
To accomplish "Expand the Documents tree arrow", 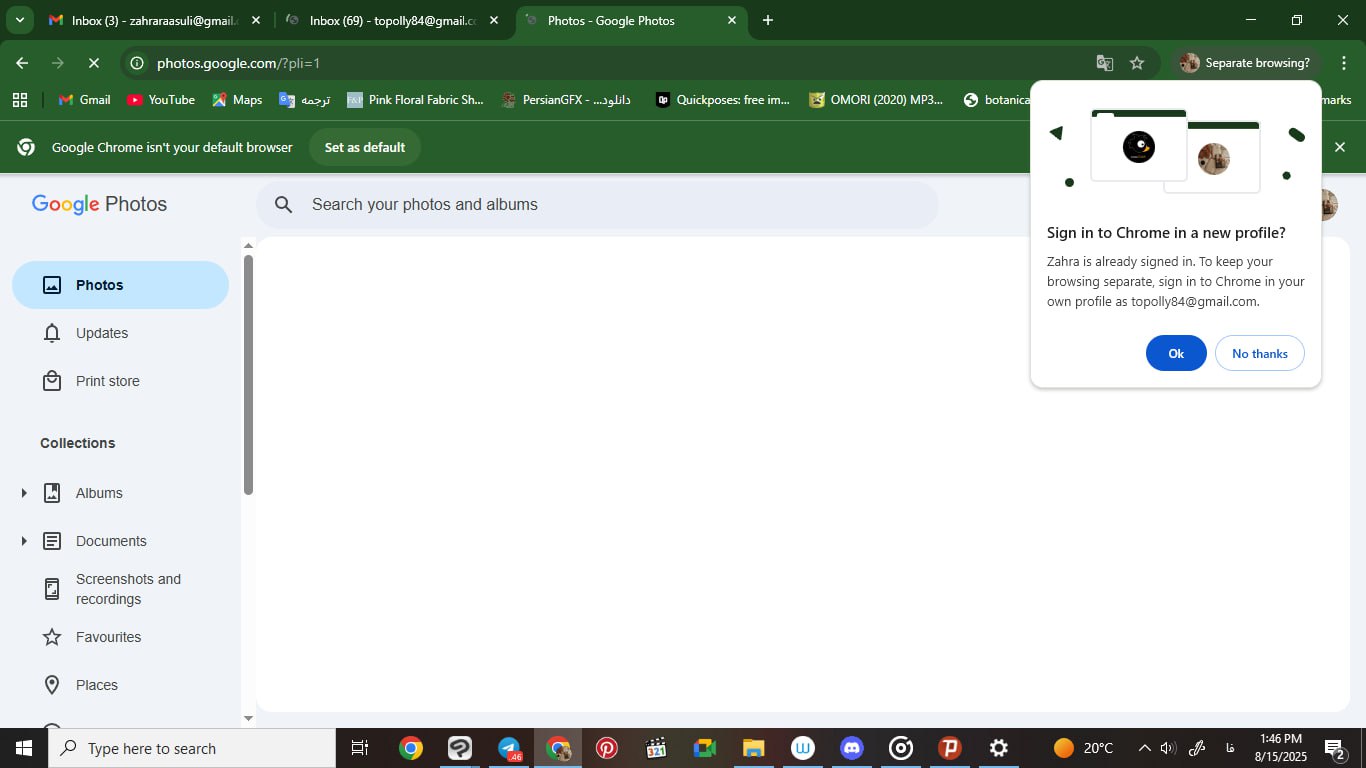I will pos(24,541).
